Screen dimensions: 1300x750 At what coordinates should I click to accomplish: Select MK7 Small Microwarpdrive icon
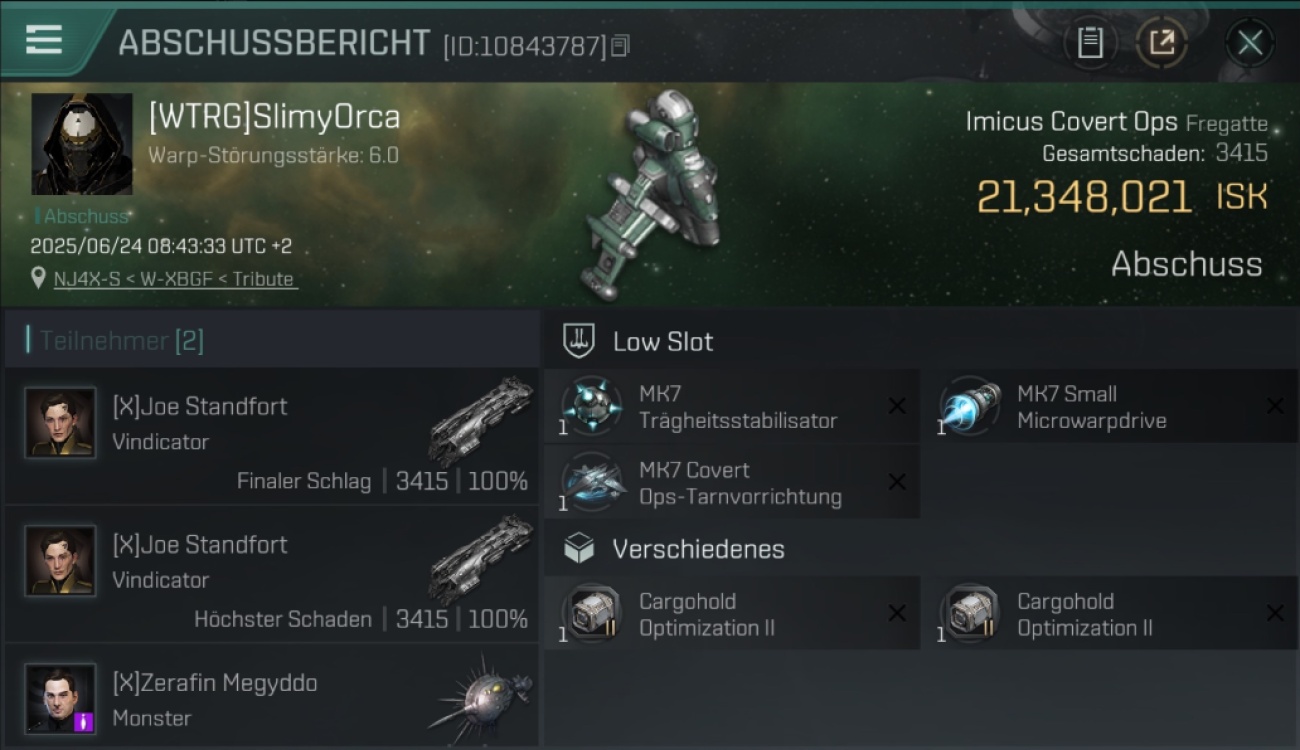[969, 407]
